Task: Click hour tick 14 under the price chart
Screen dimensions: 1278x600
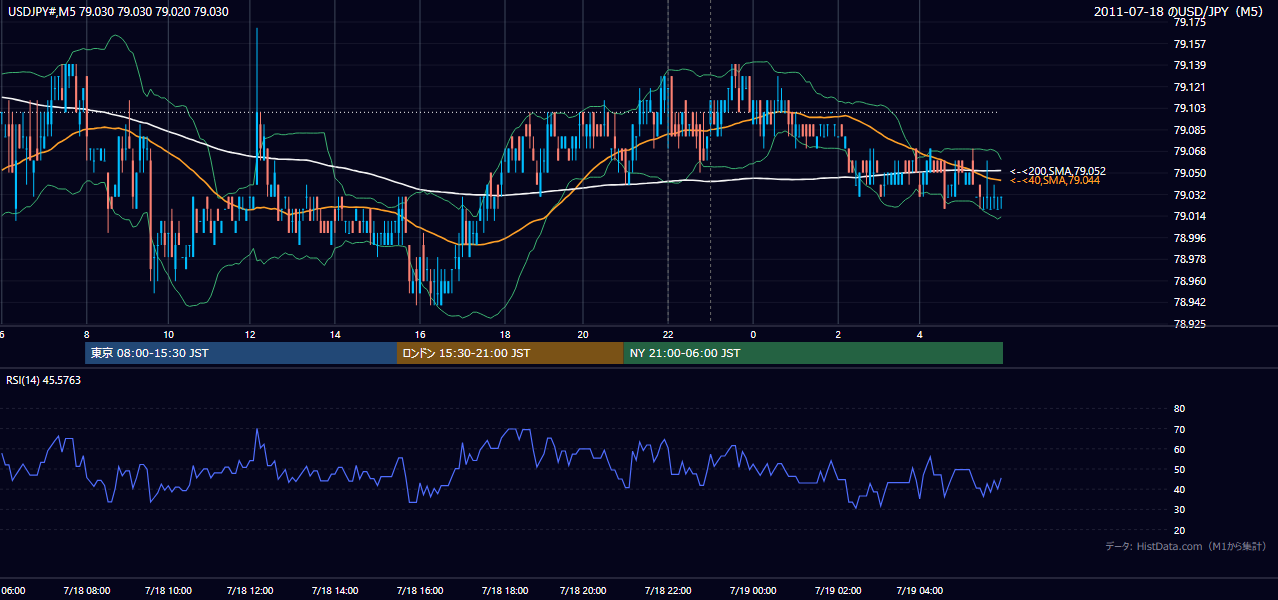Action: [x=335, y=334]
